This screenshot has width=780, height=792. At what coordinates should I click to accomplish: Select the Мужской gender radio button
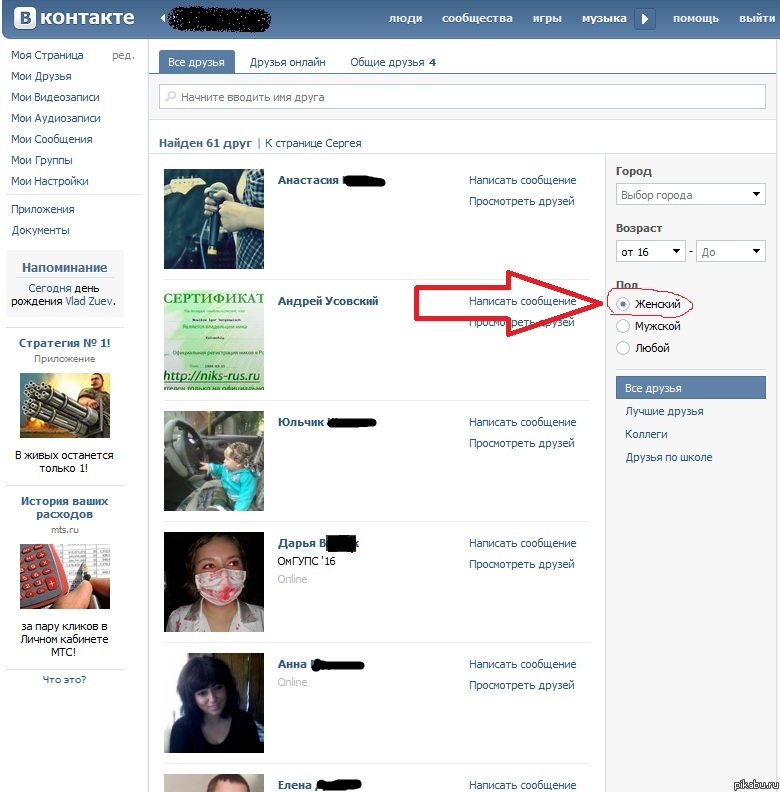pos(624,326)
